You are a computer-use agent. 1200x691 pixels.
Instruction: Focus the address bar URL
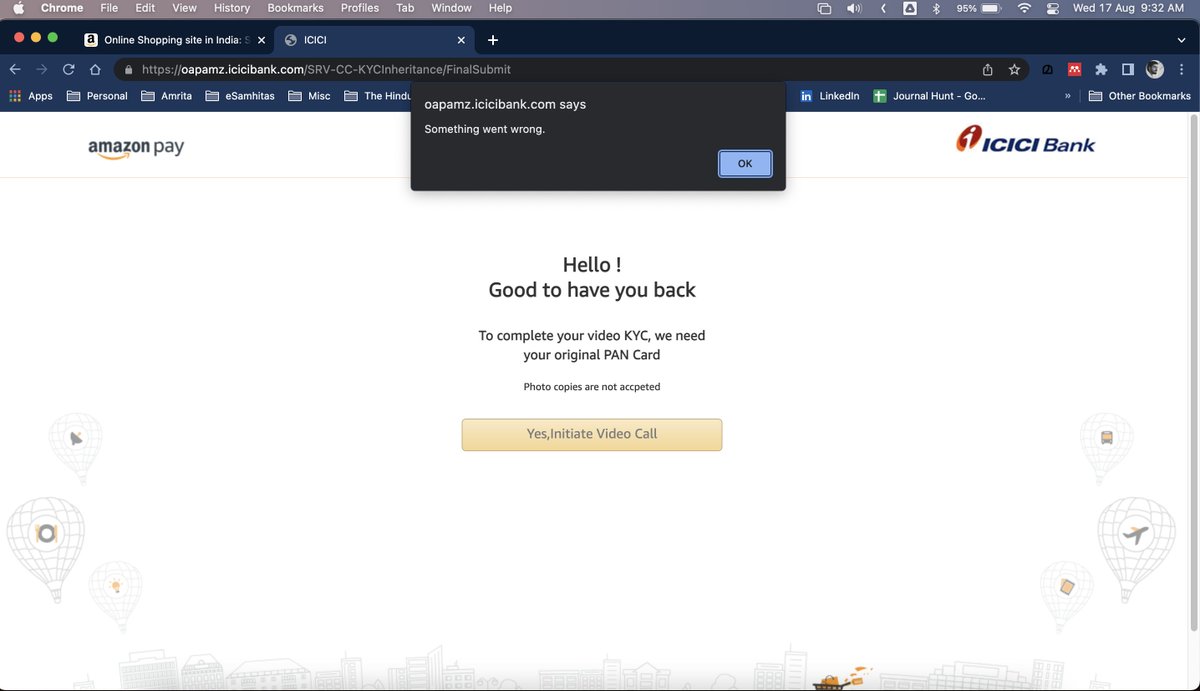coord(326,70)
